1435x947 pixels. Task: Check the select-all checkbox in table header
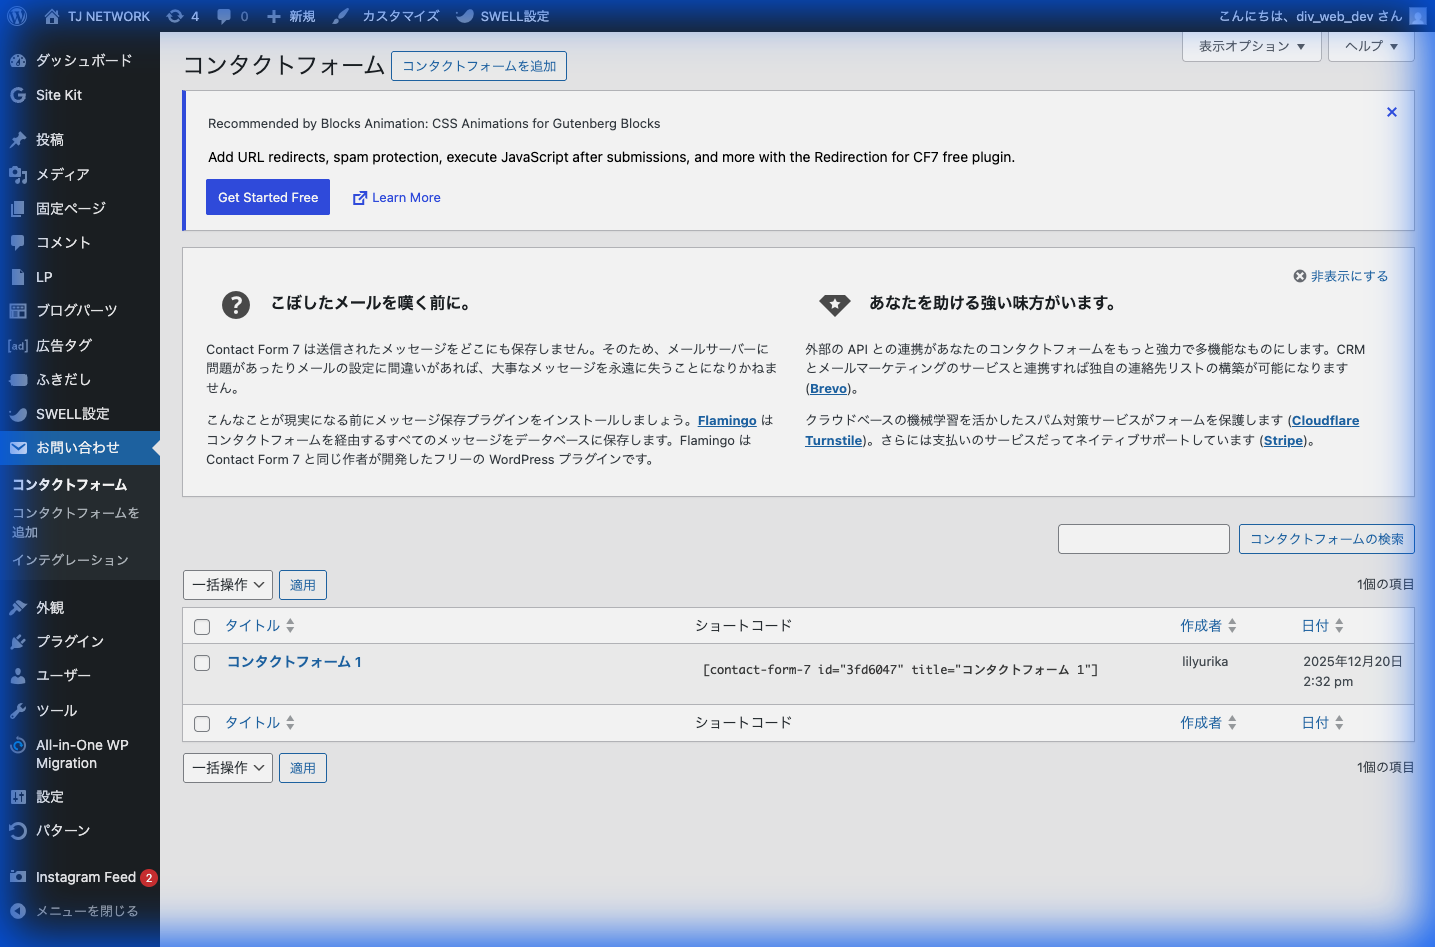pyautogui.click(x=202, y=626)
